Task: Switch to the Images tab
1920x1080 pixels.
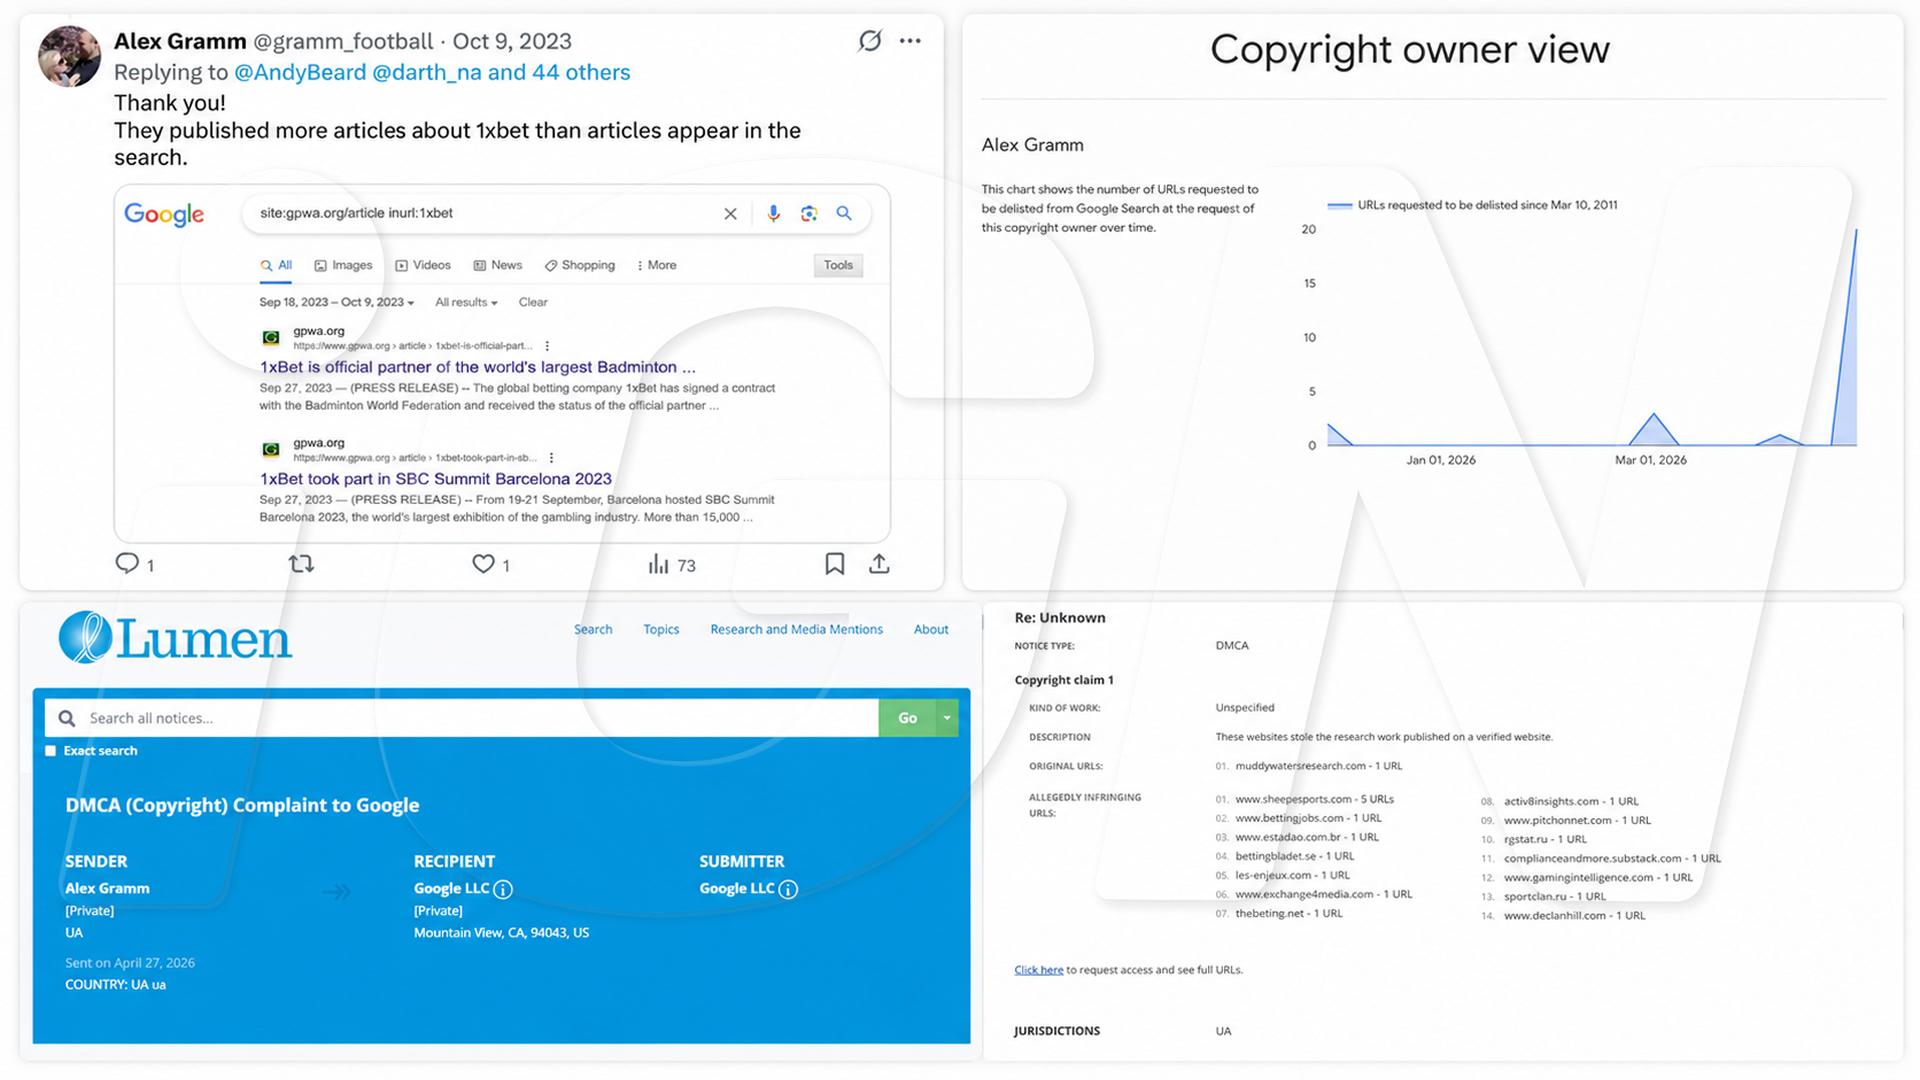Action: (x=343, y=265)
